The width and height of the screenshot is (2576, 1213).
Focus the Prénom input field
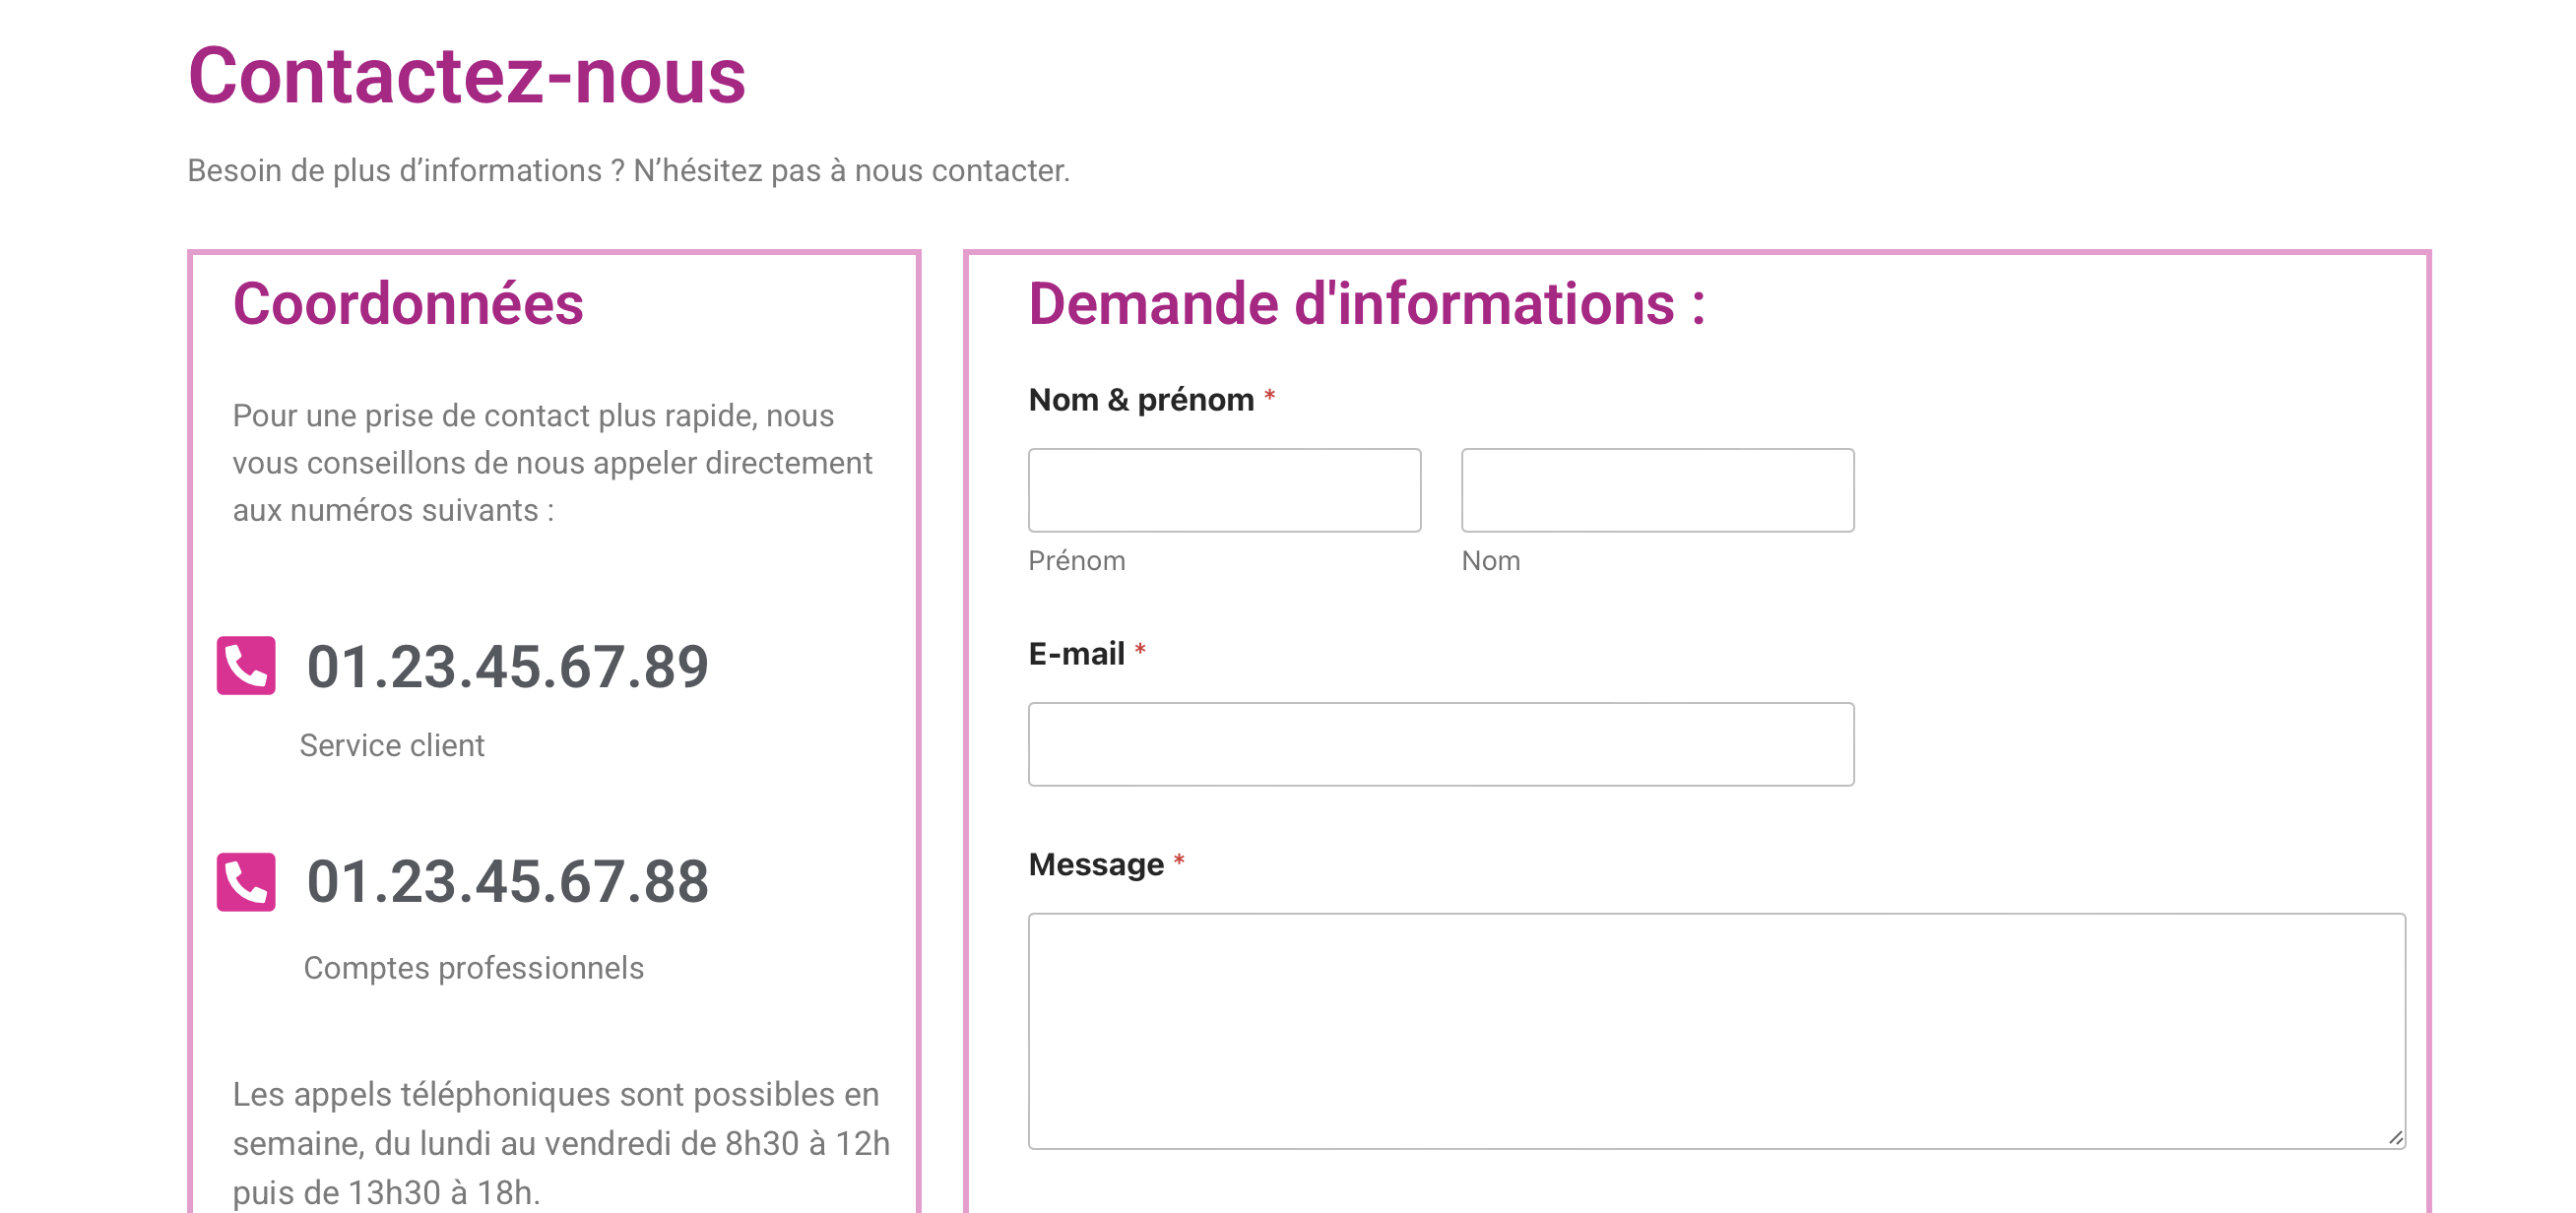pyautogui.click(x=1224, y=490)
